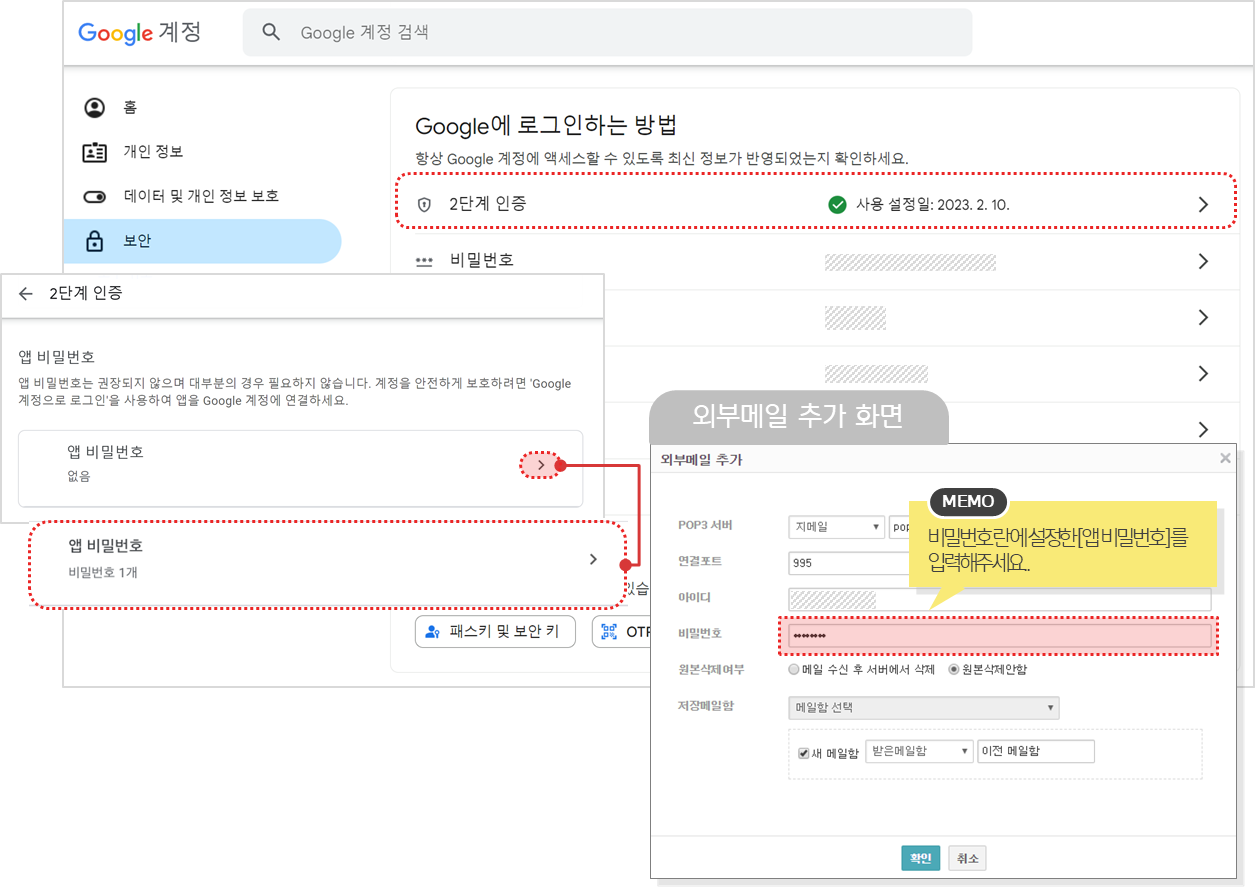Select the 원본삭제안함 radio option
The image size is (1255, 887).
point(954,669)
